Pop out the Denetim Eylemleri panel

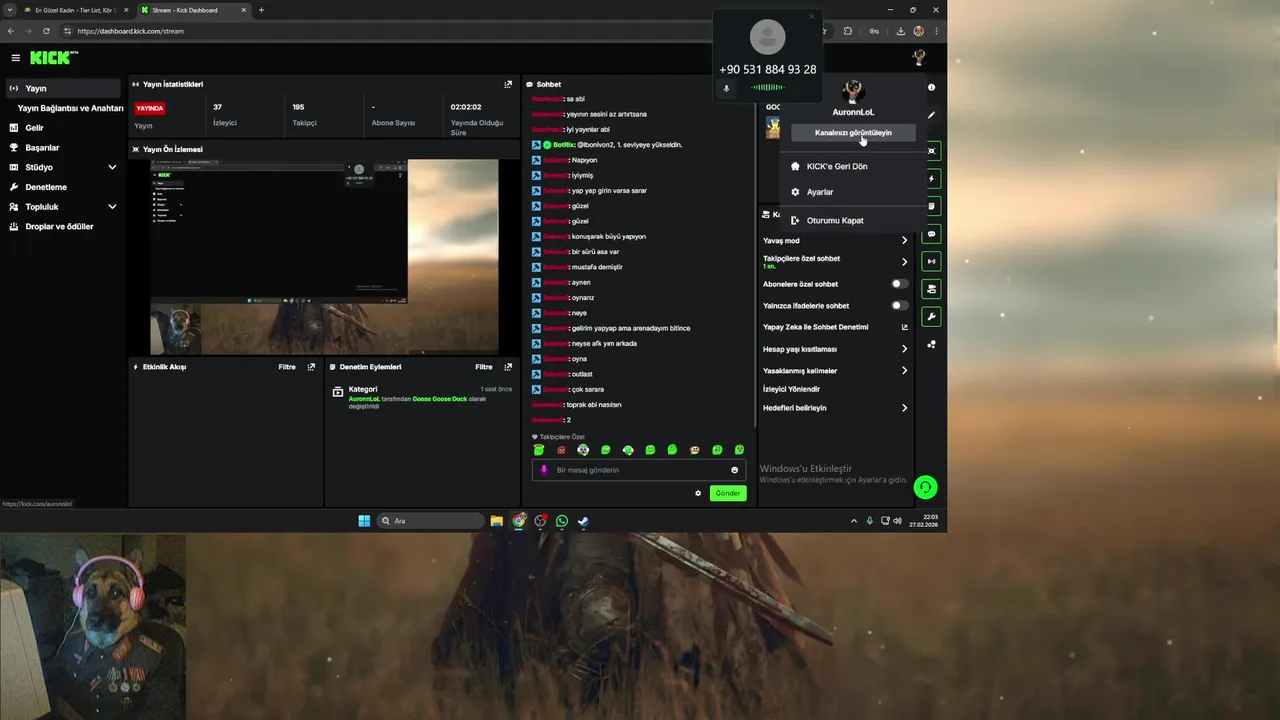point(508,367)
